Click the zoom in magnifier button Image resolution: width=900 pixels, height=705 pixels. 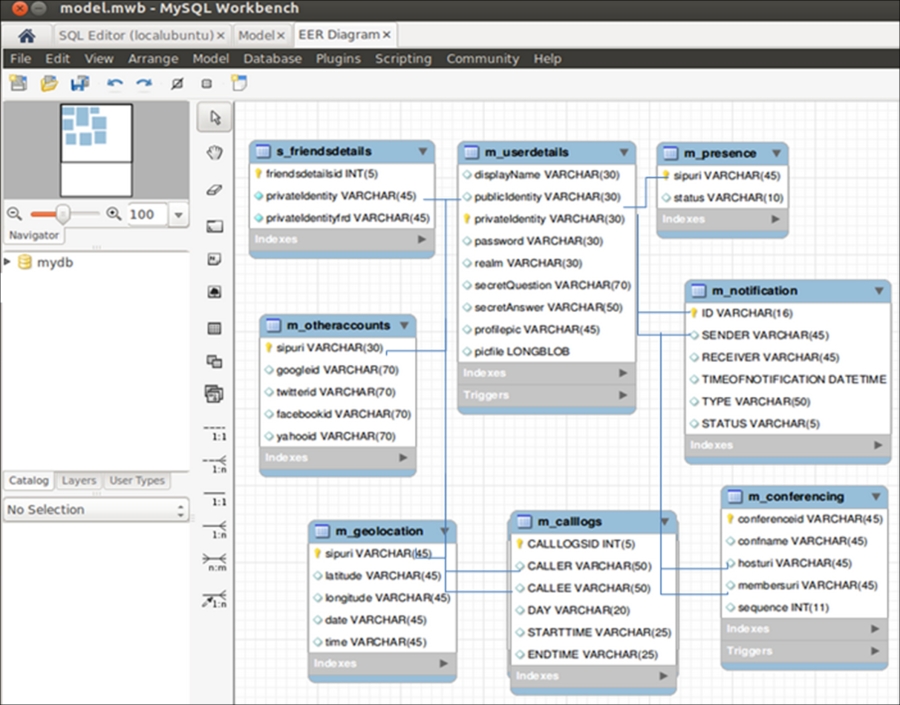114,214
